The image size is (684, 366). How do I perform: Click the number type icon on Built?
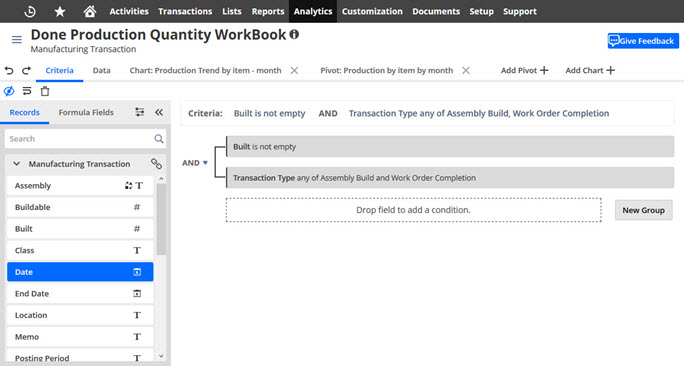(x=137, y=229)
